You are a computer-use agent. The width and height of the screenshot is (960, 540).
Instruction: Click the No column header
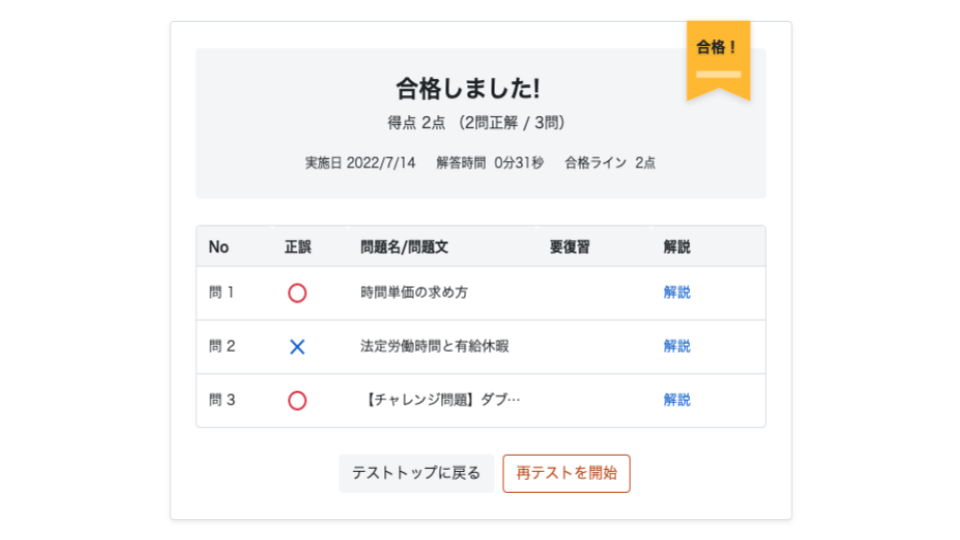coord(218,247)
